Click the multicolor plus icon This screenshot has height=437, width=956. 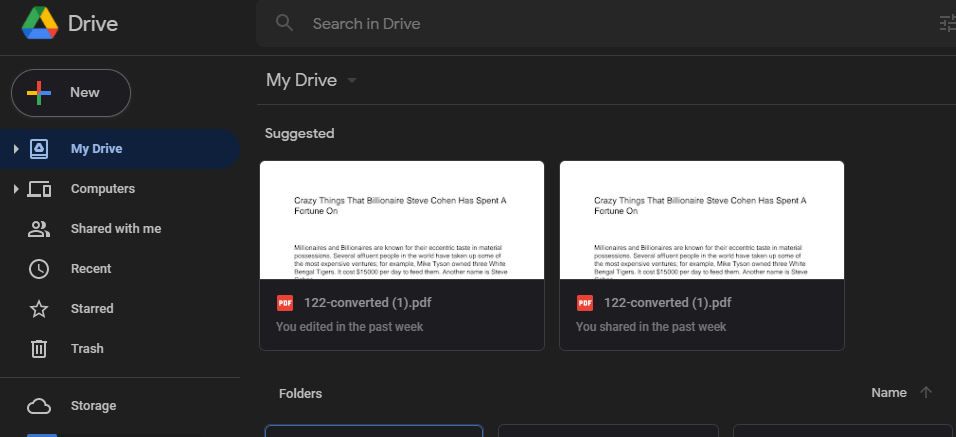click(x=38, y=93)
